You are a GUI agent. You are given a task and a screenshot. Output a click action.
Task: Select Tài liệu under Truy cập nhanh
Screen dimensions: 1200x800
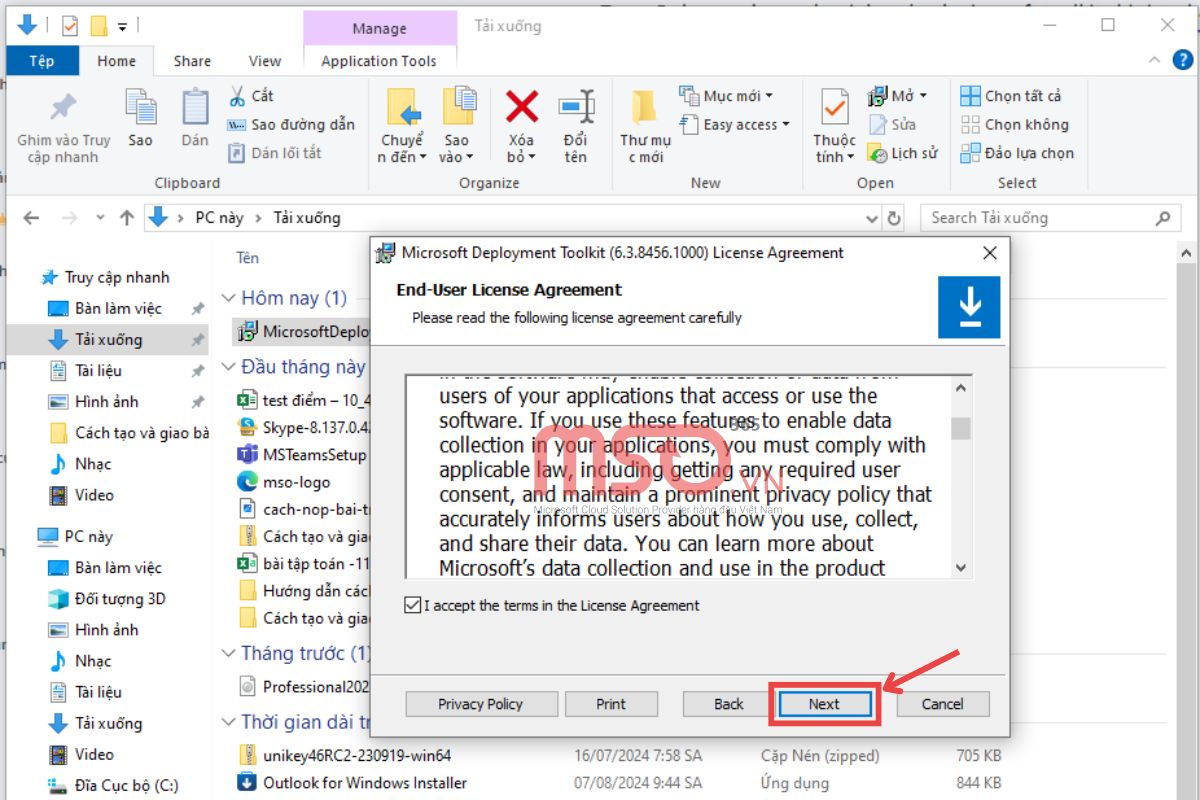click(x=98, y=370)
